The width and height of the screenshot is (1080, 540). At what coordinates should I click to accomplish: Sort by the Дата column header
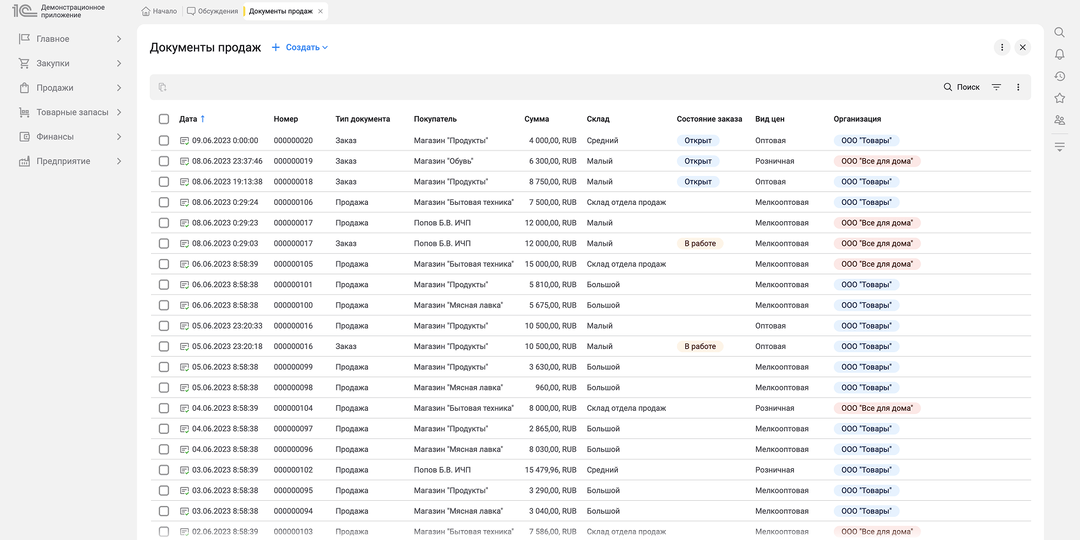click(188, 119)
